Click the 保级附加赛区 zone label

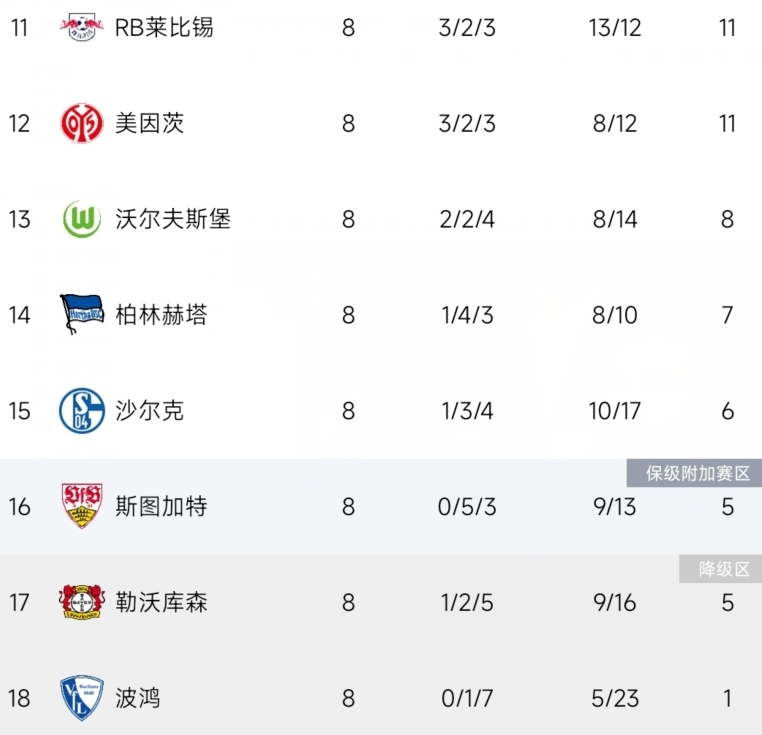693,473
